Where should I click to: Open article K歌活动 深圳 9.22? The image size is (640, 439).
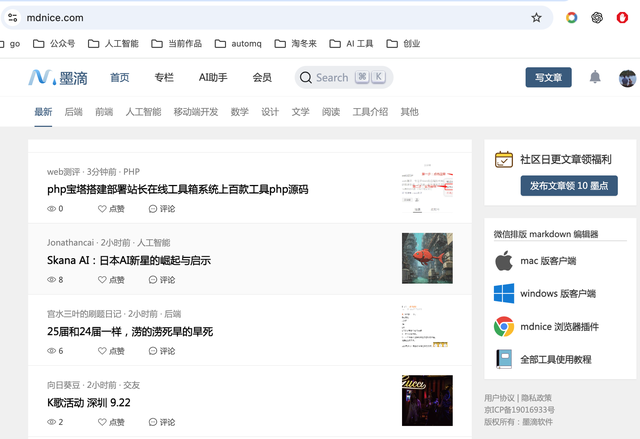coord(89,403)
